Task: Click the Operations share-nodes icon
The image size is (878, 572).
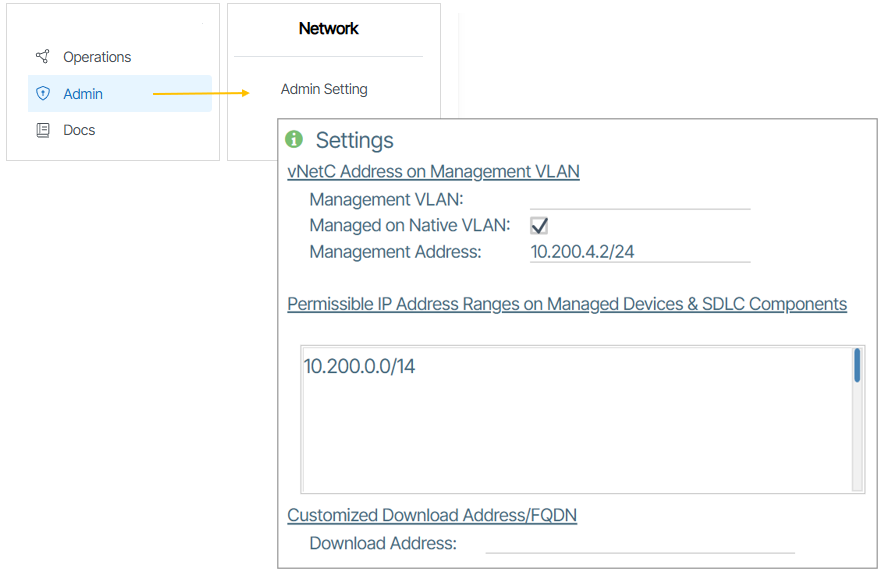Action: [x=42, y=57]
